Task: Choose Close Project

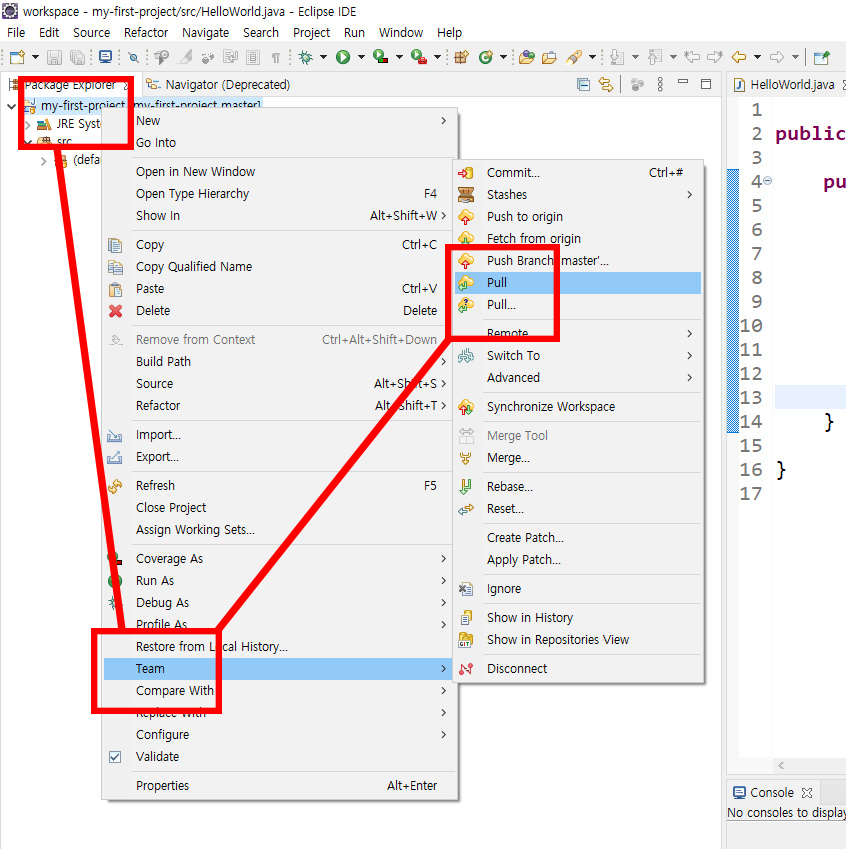Action: 279,508
